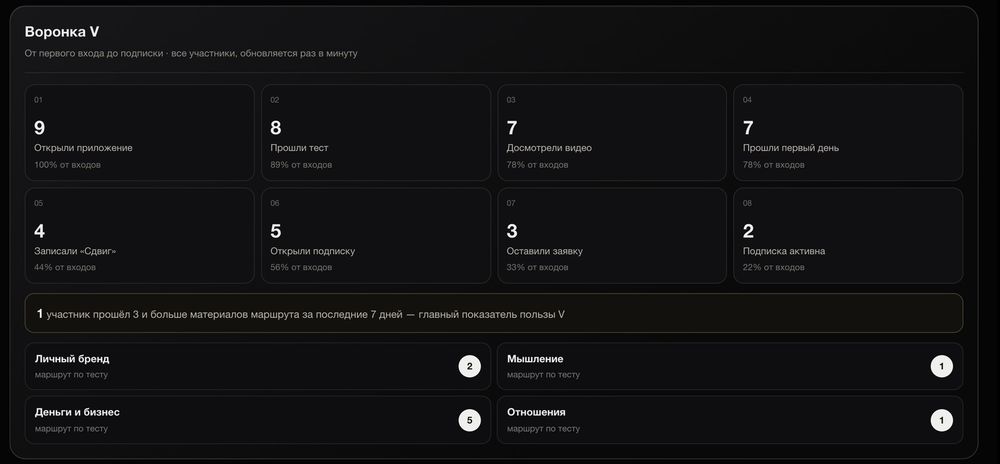This screenshot has height=464, width=1000.
Task: Select the 'Записали «Сдвиг»' stage card
Action: pyautogui.click(x=140, y=235)
